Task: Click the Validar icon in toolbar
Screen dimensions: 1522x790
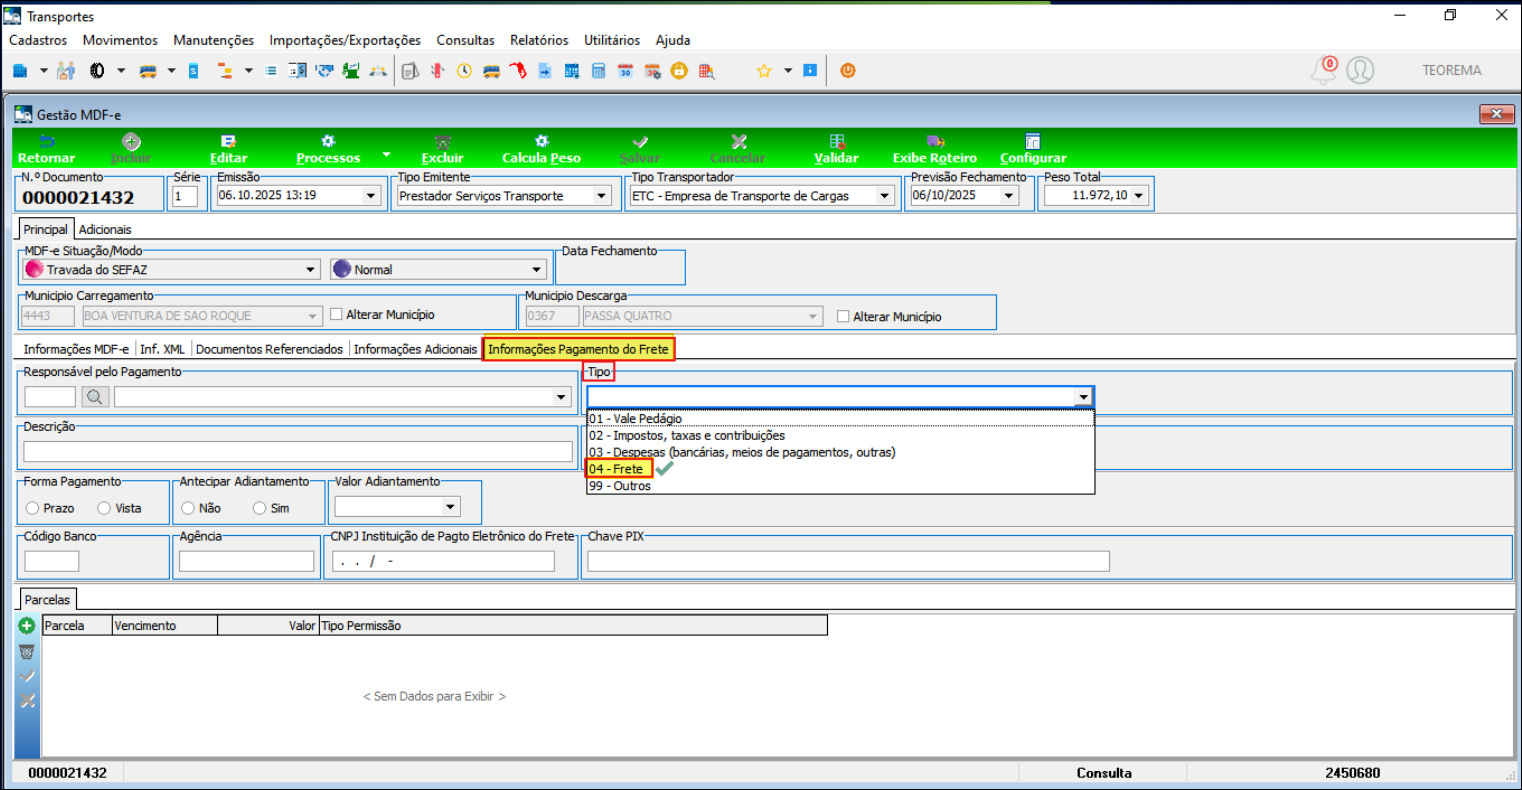Action: tap(836, 142)
